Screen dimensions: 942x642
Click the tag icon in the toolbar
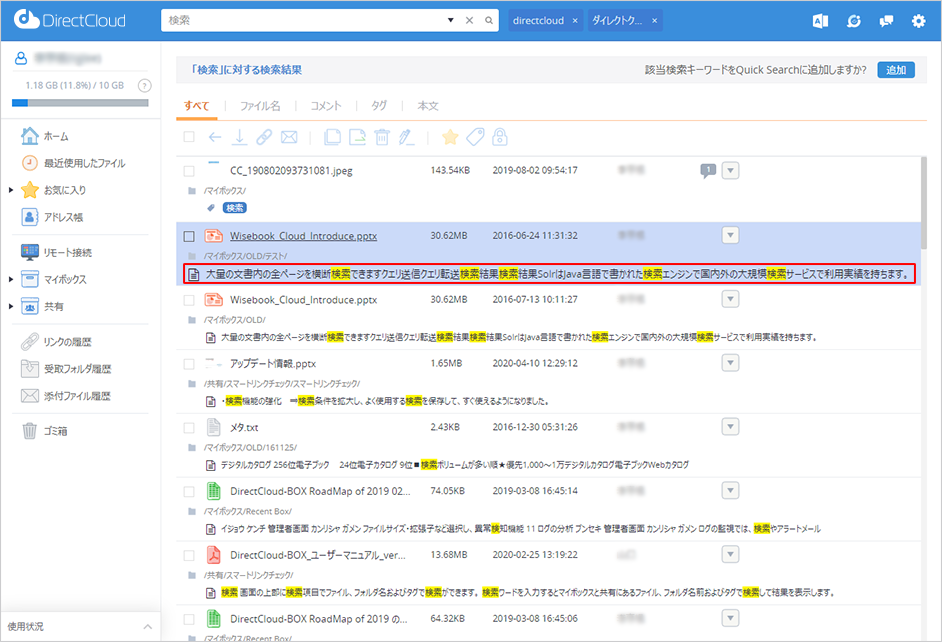(x=475, y=137)
